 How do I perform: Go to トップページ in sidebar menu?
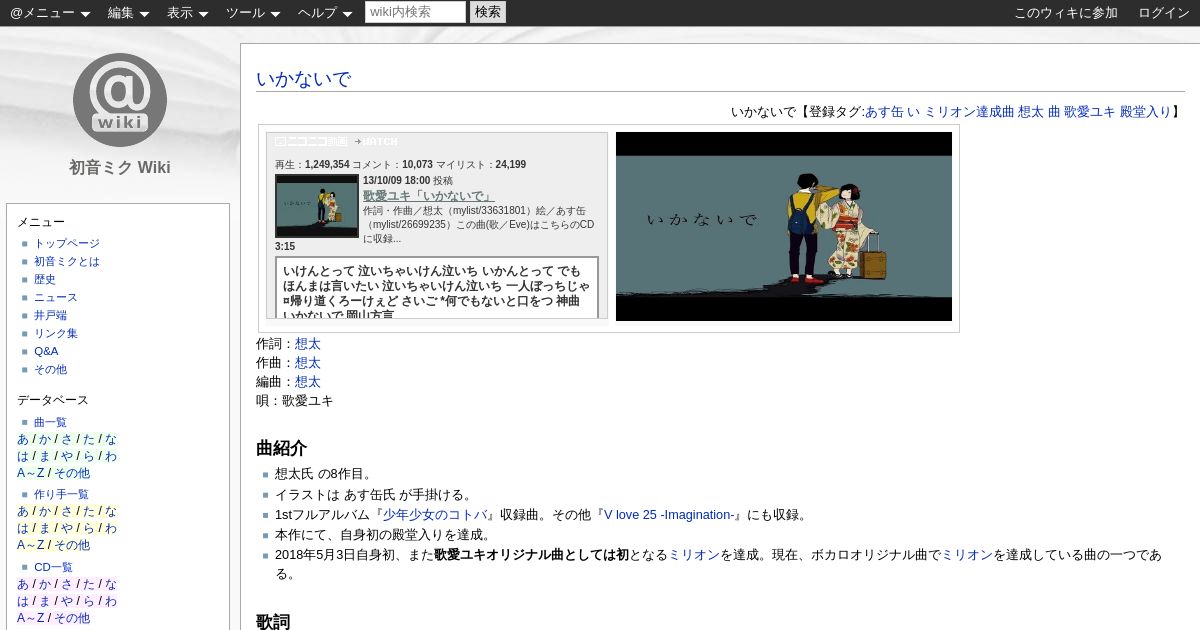[67, 243]
